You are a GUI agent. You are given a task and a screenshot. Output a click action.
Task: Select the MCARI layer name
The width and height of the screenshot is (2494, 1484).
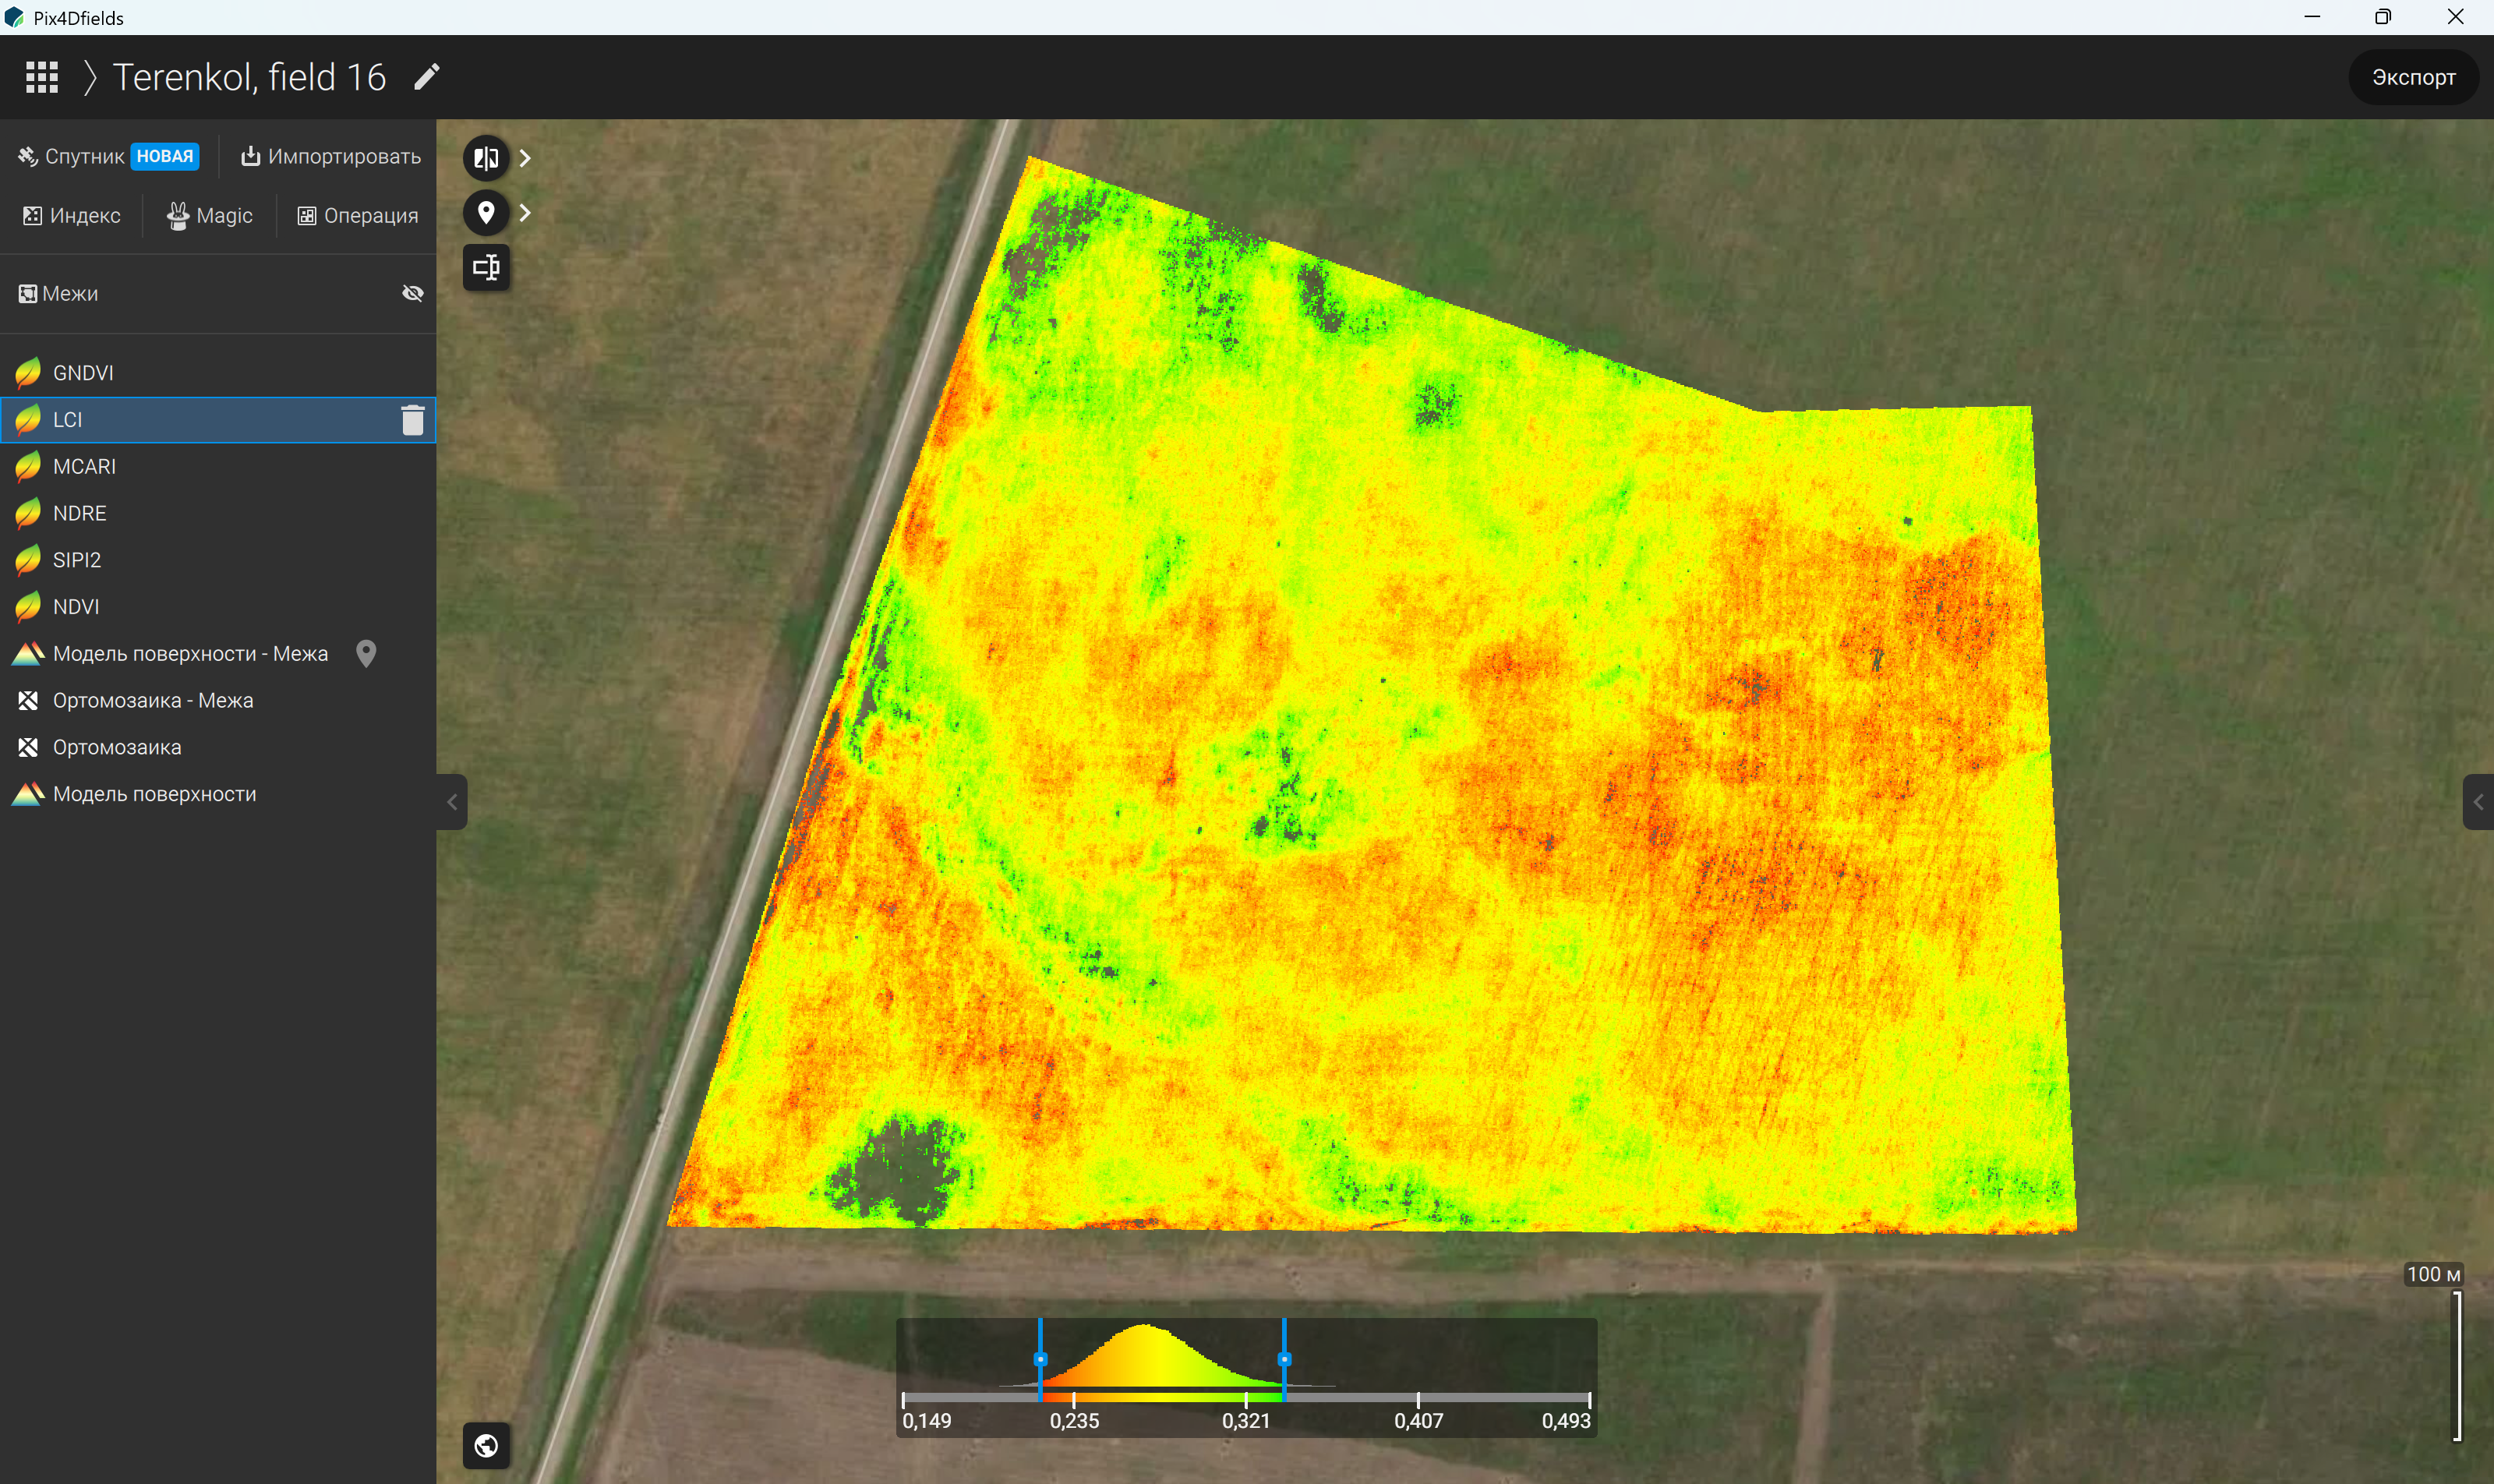click(84, 467)
